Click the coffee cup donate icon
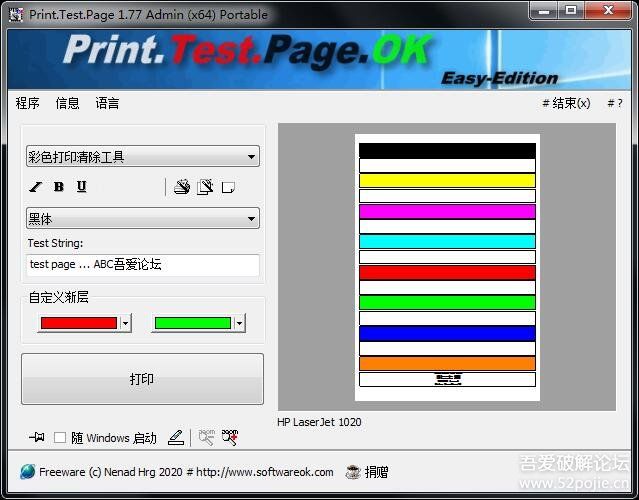This screenshot has height=500, width=639. [x=353, y=472]
